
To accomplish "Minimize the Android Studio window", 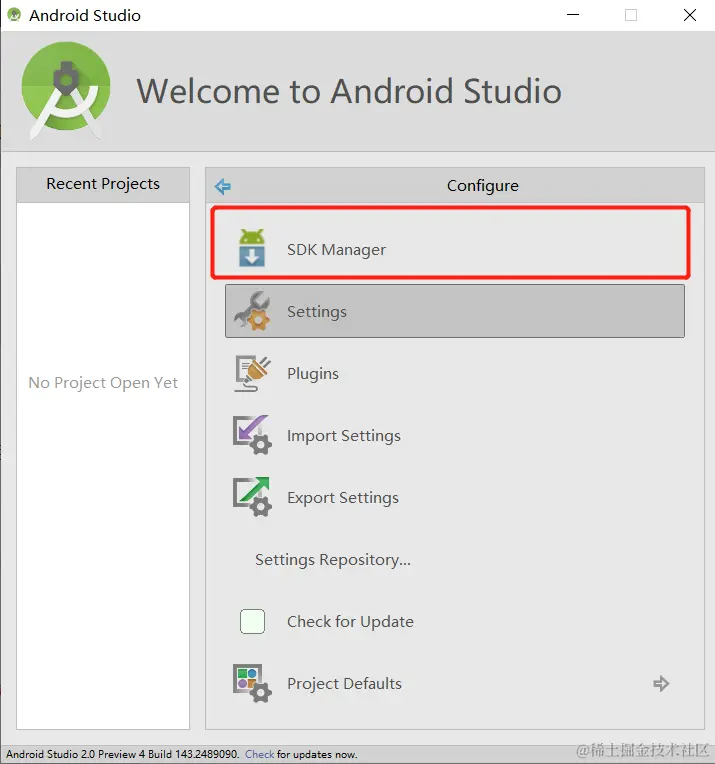I will 573,15.
